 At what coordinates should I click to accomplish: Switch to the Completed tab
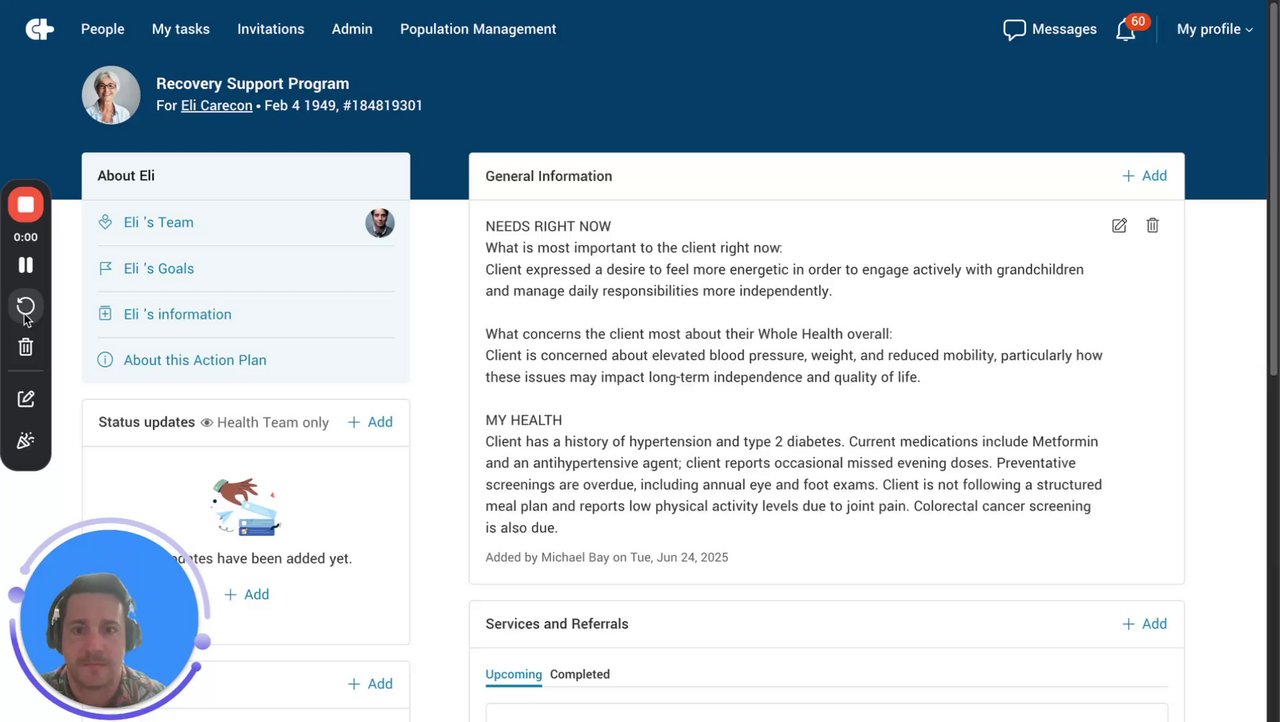[x=580, y=674]
